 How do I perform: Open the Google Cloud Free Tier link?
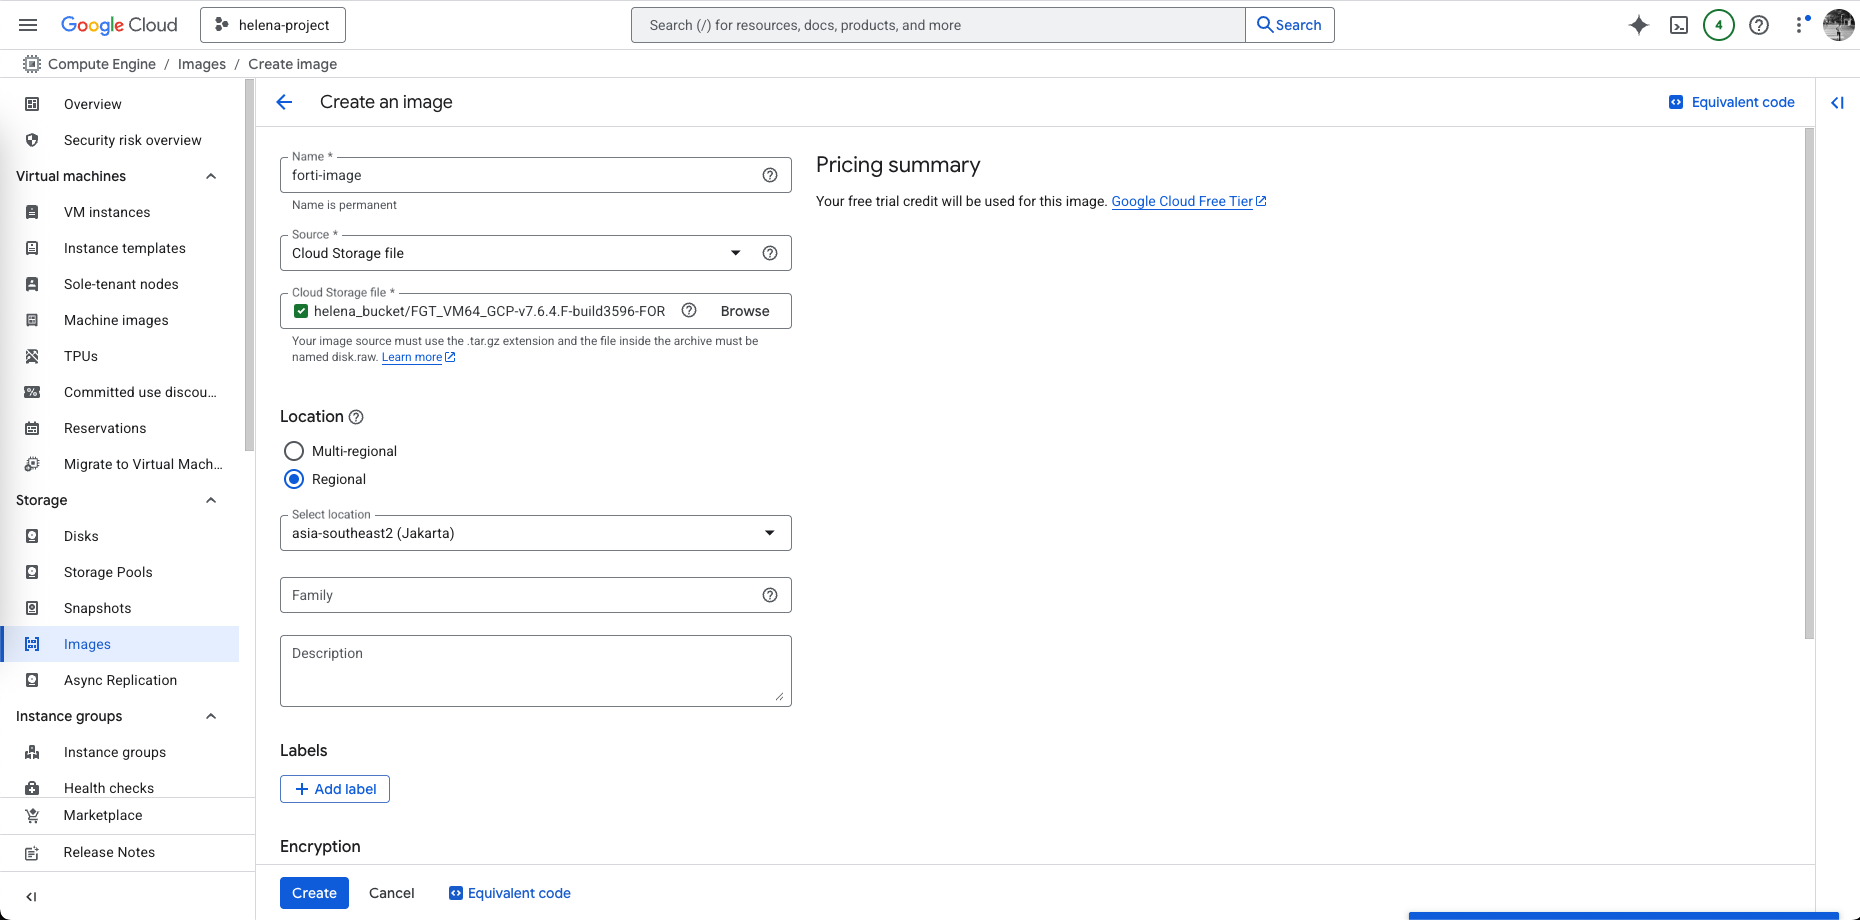1182,201
